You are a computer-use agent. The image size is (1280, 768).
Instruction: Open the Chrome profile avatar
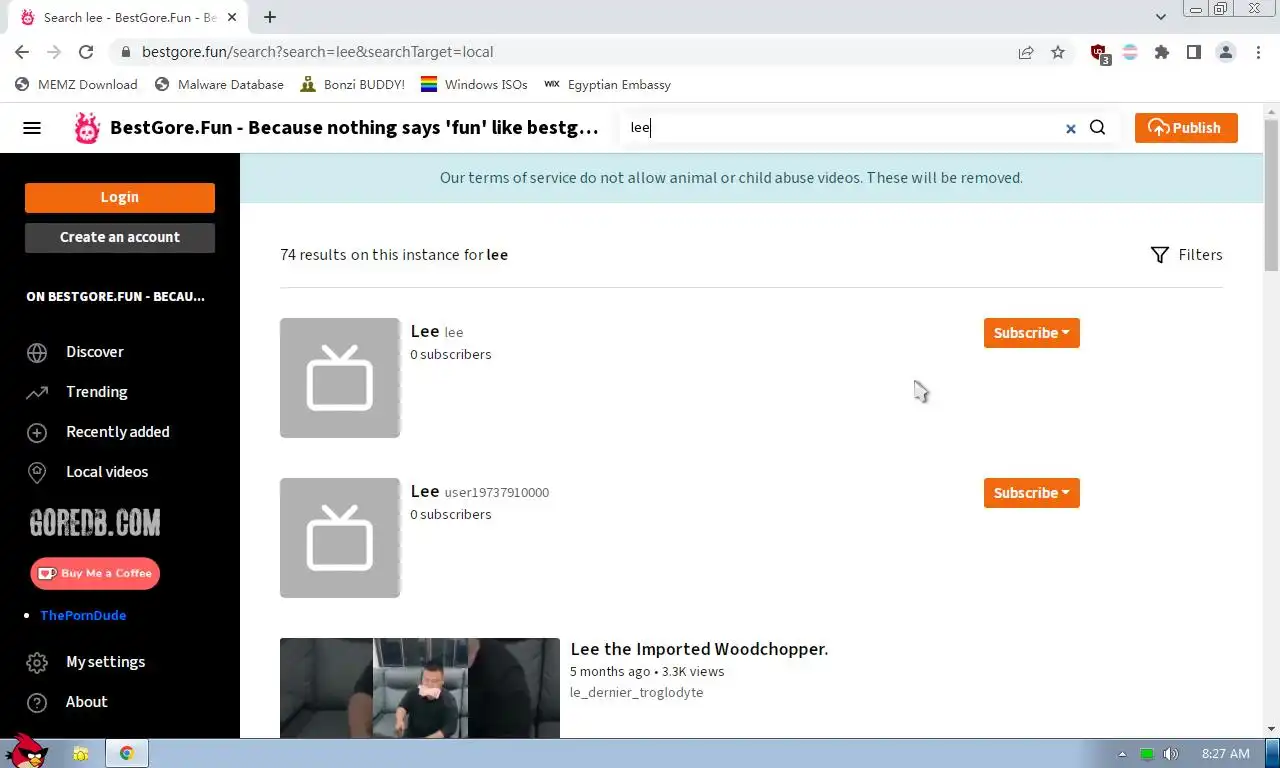coord(1226,52)
